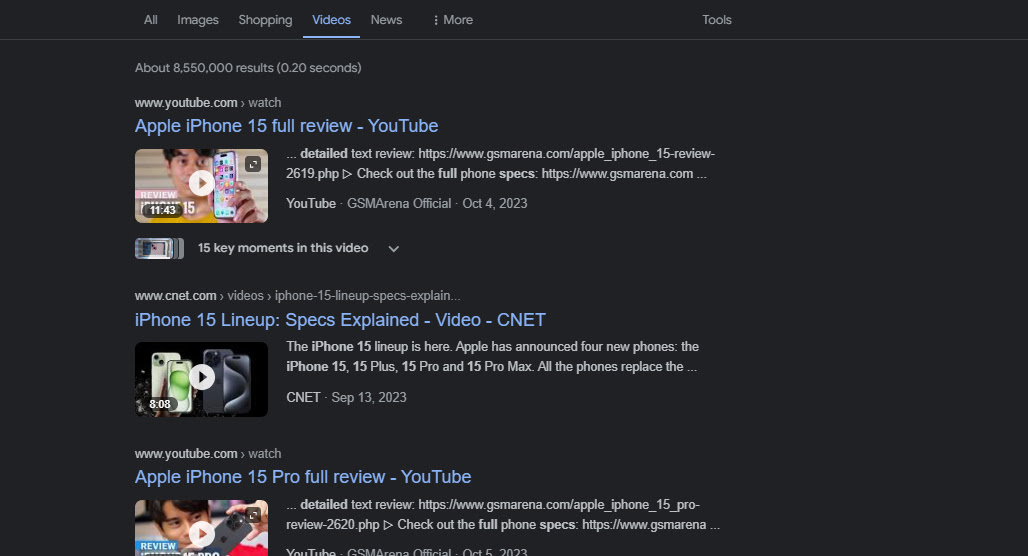Click the 11:43 duration badge
This screenshot has height=556, width=1028.
(163, 210)
